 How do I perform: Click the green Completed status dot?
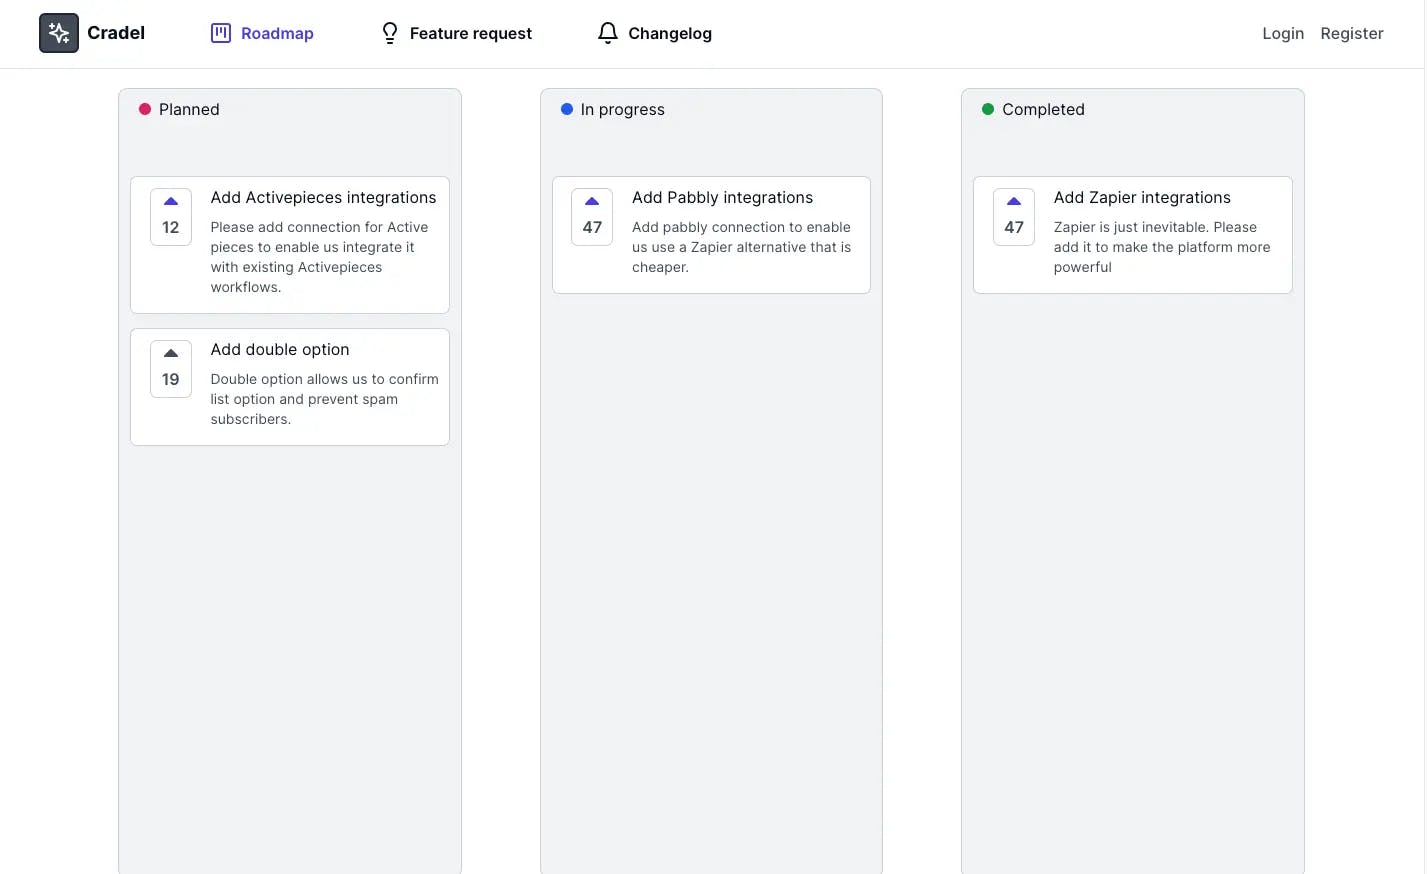(987, 109)
